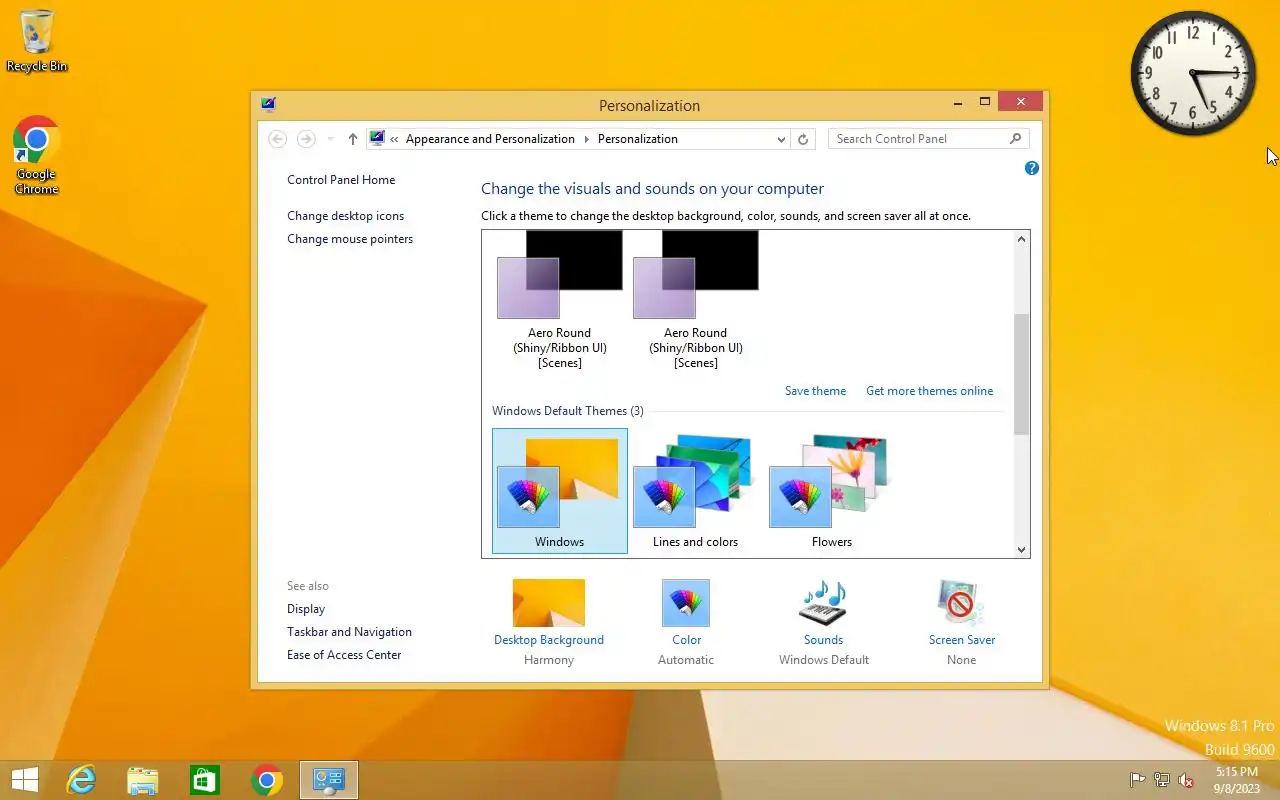Open Control Panel Home link
Screen dimensions: 1280x800
(x=341, y=180)
